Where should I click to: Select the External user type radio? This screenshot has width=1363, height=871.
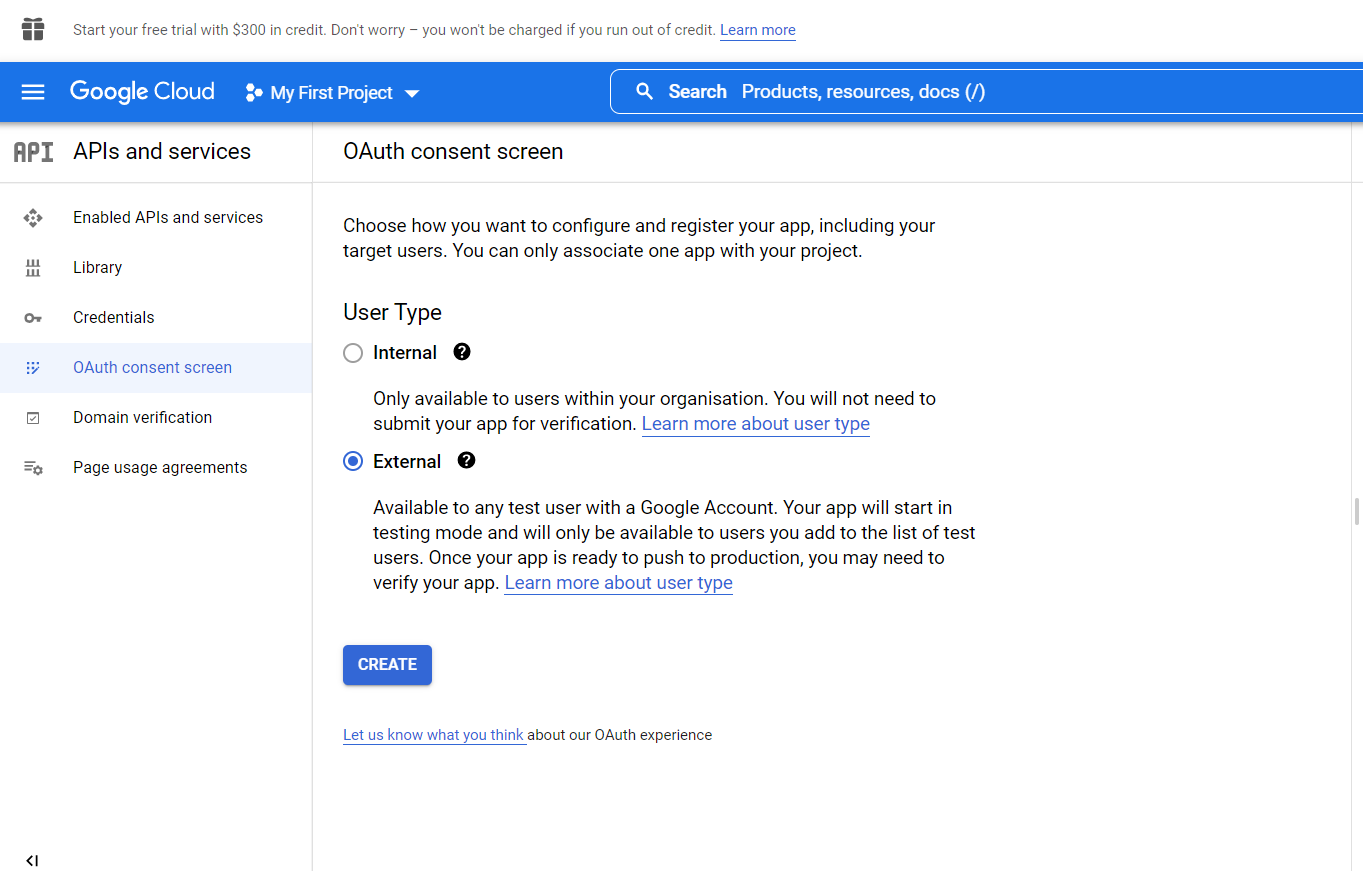[x=353, y=462]
